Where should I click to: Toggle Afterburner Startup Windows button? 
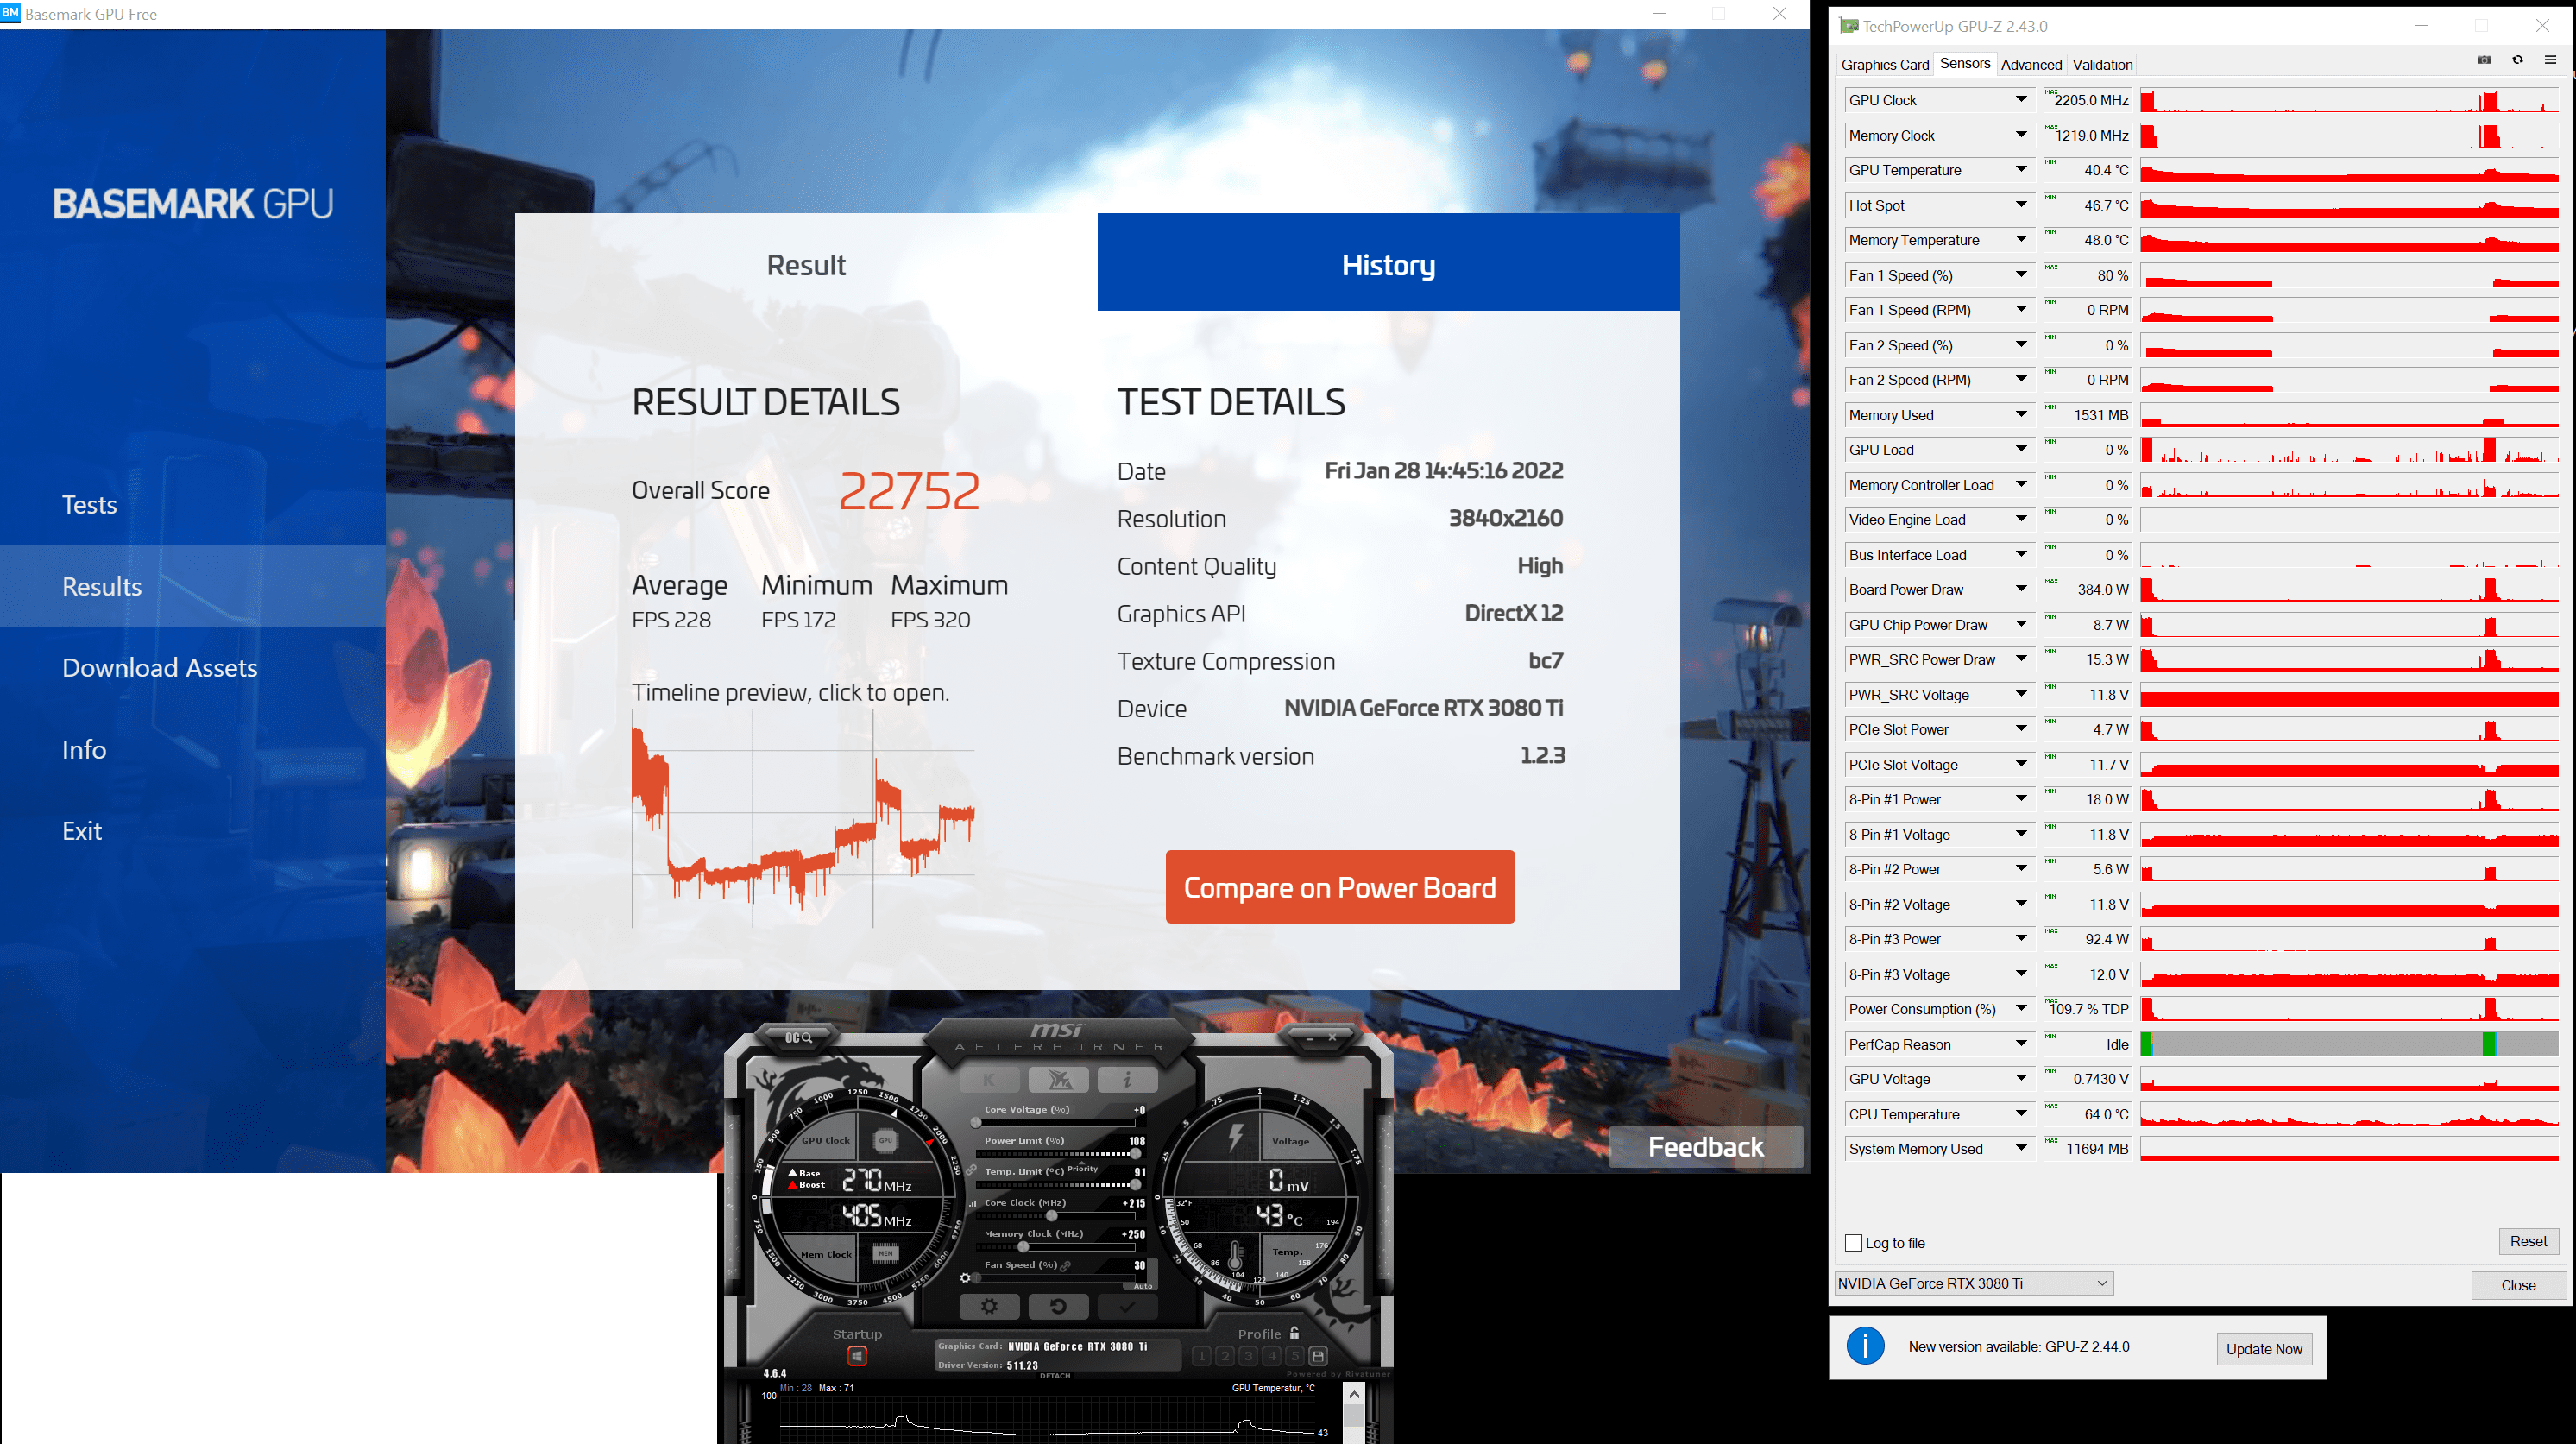pyautogui.click(x=857, y=1356)
